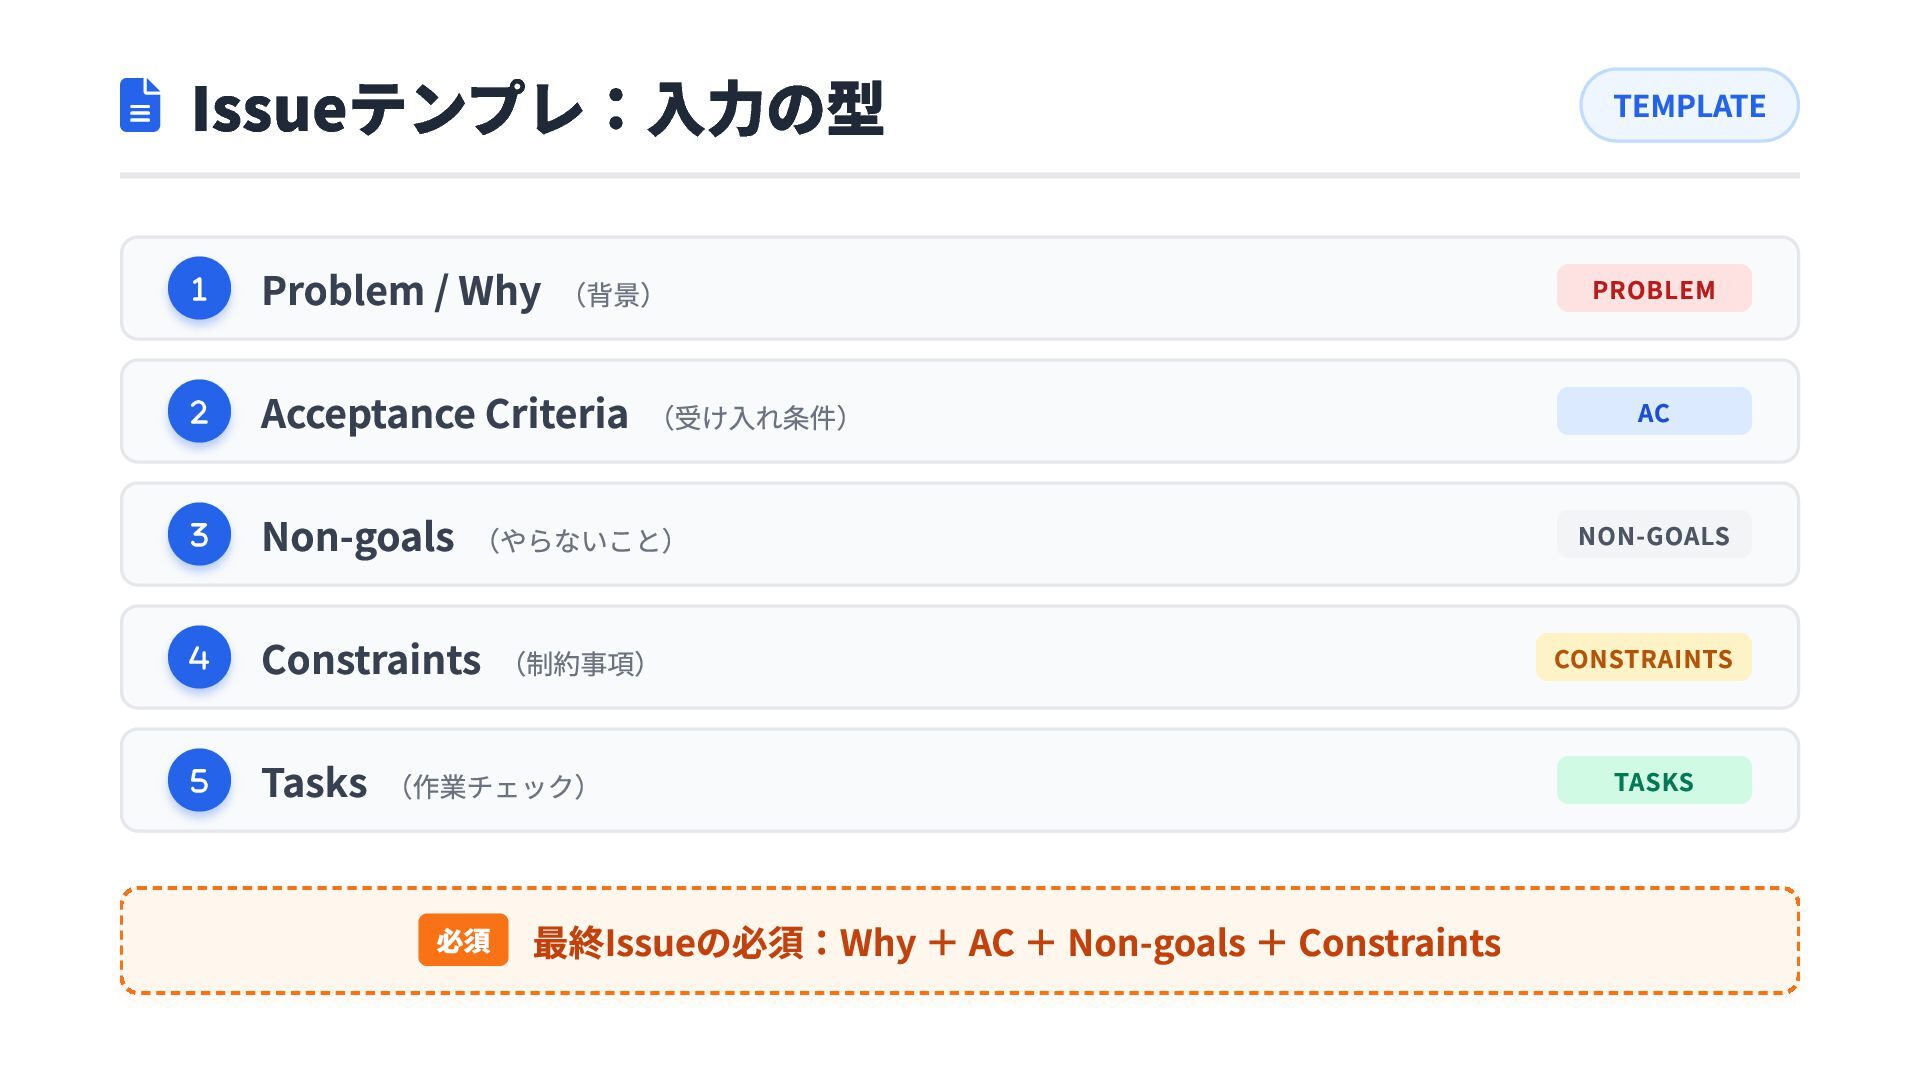Click the Problem / Why heading
This screenshot has width=1920, height=1080.
coord(401,291)
